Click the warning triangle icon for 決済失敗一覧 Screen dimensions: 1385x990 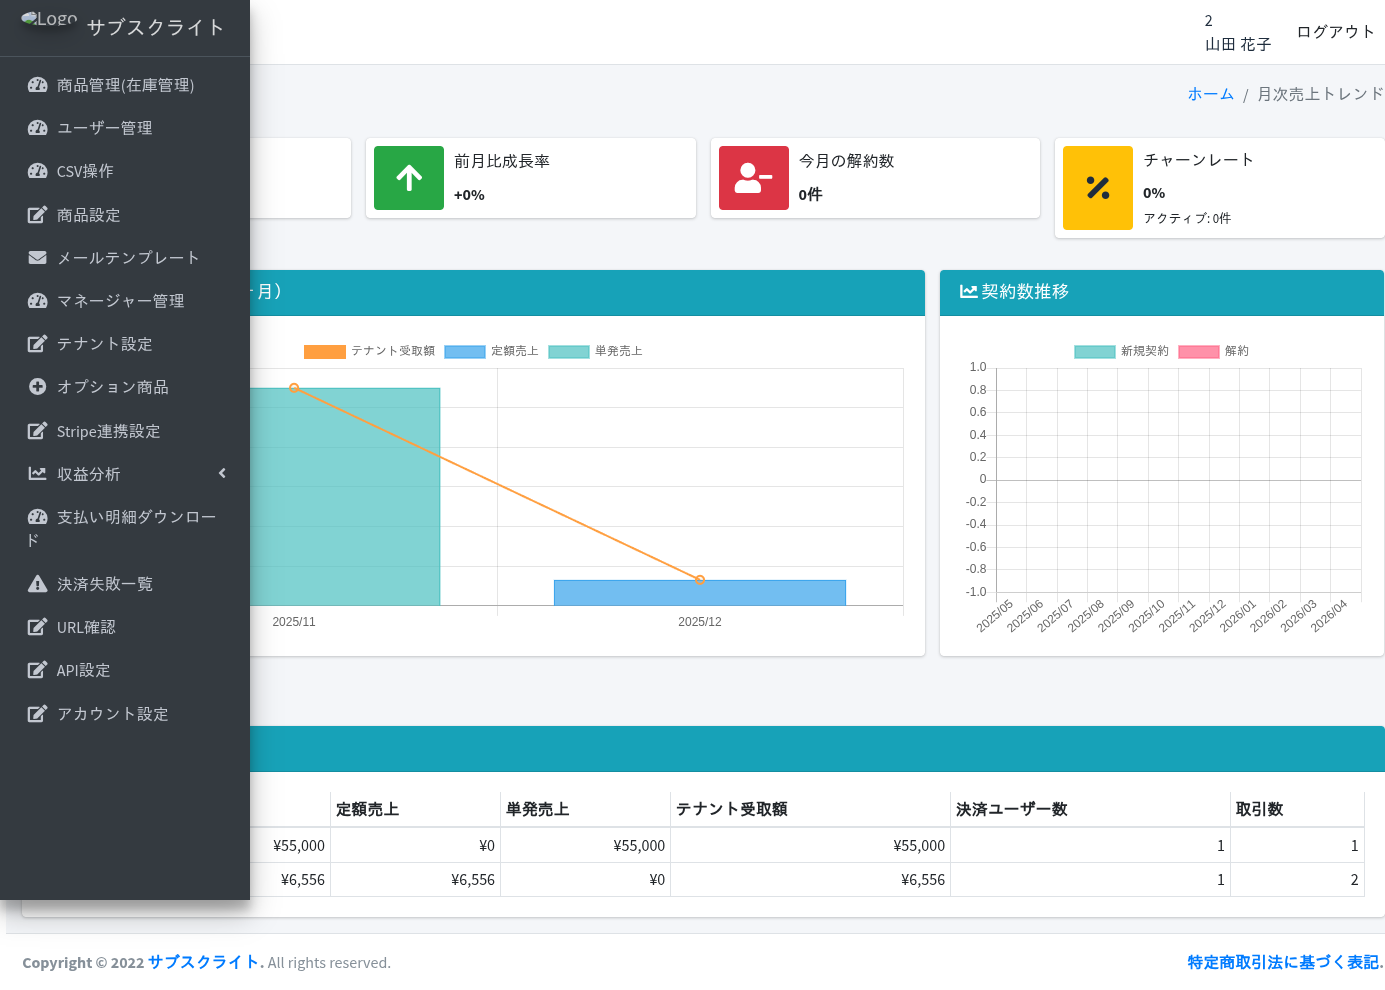pos(37,584)
